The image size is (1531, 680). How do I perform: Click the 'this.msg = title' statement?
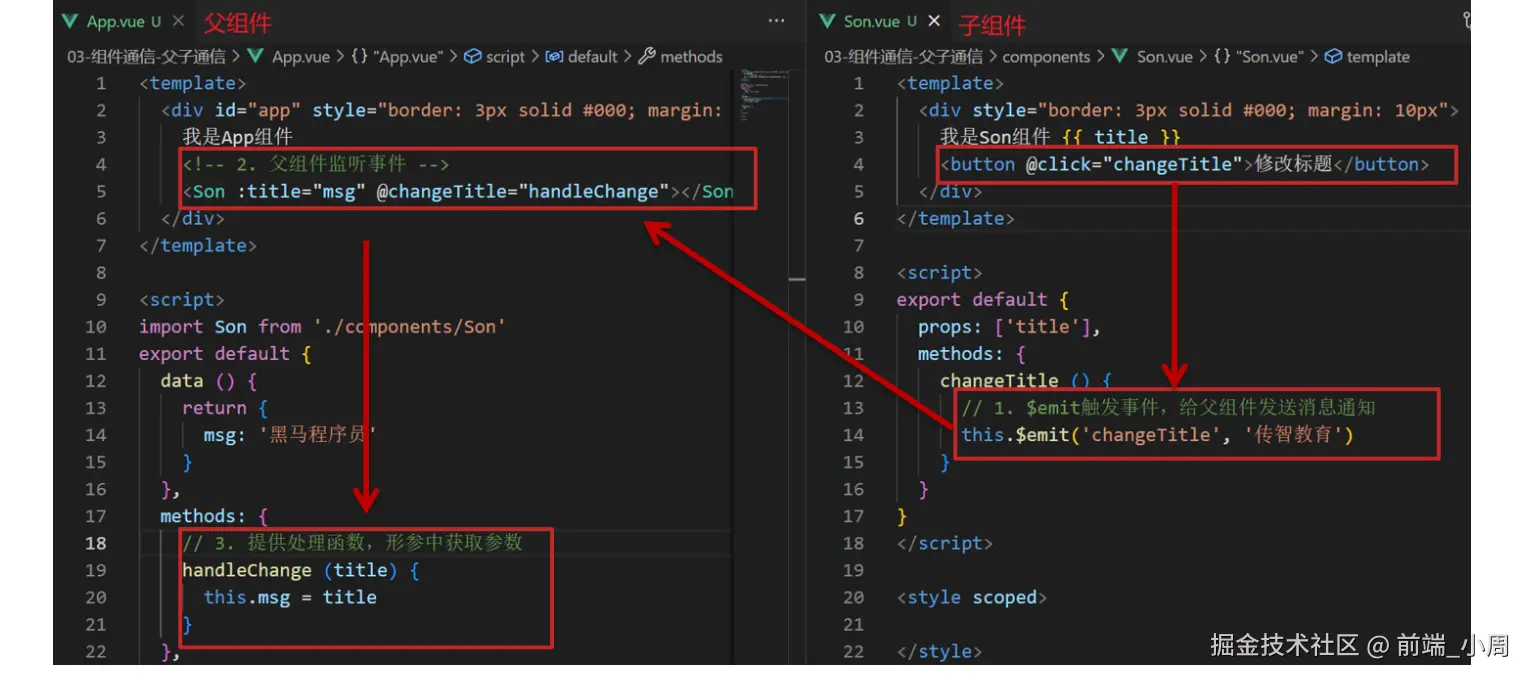pos(290,597)
